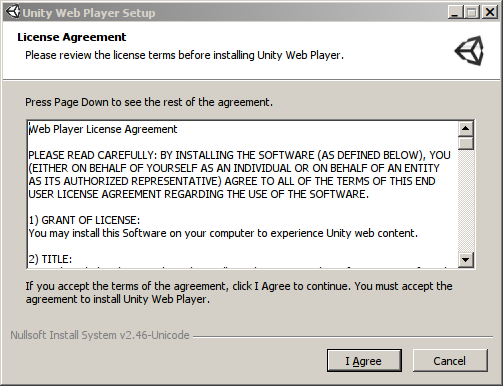This screenshot has height=386, width=503.
Task: Click the Unity icon in the title bar
Action: coord(13,12)
